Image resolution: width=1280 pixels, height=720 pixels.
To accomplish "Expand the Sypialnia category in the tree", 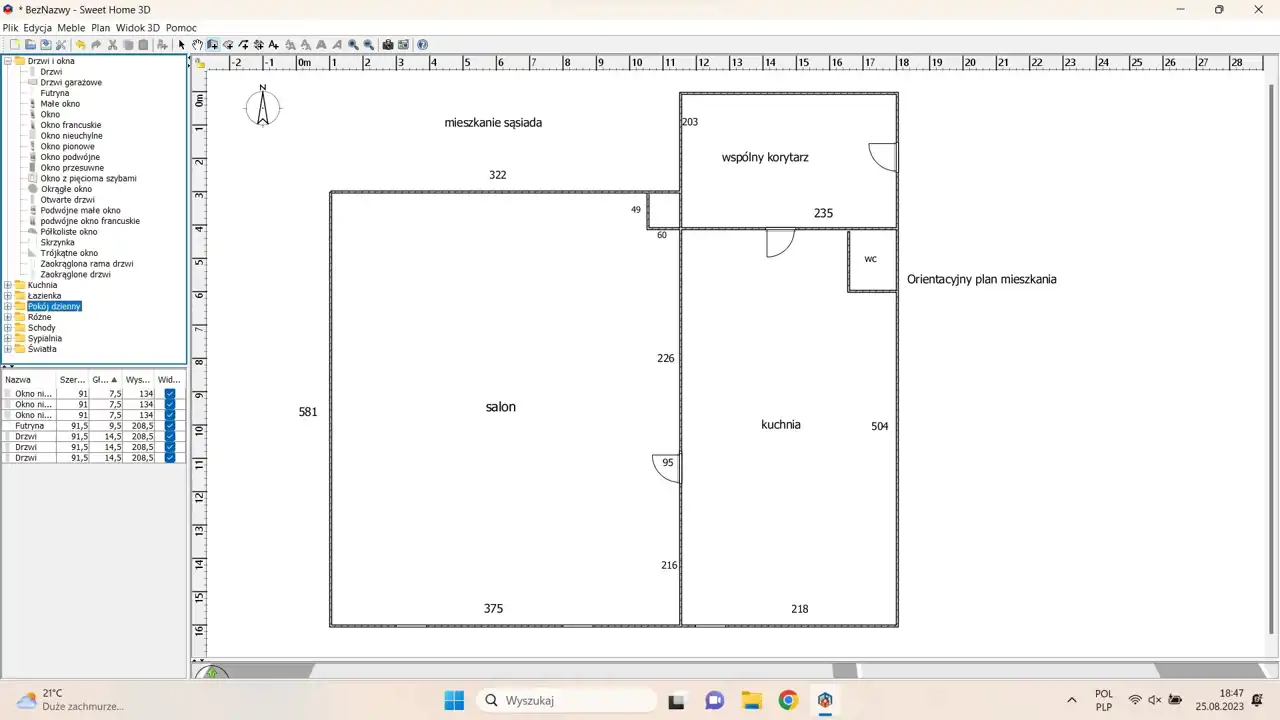I will (x=8, y=339).
